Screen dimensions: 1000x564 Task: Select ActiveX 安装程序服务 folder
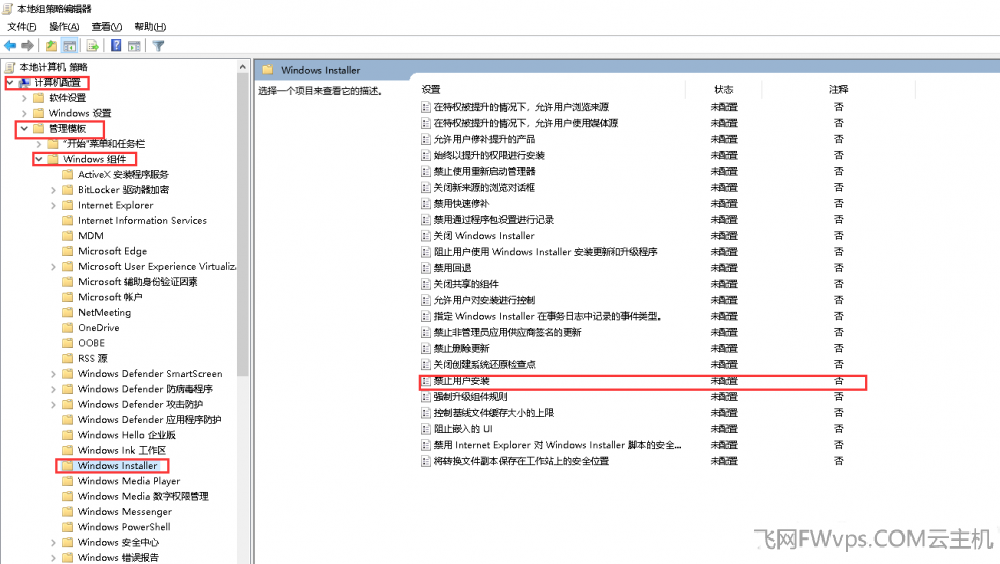(123, 174)
